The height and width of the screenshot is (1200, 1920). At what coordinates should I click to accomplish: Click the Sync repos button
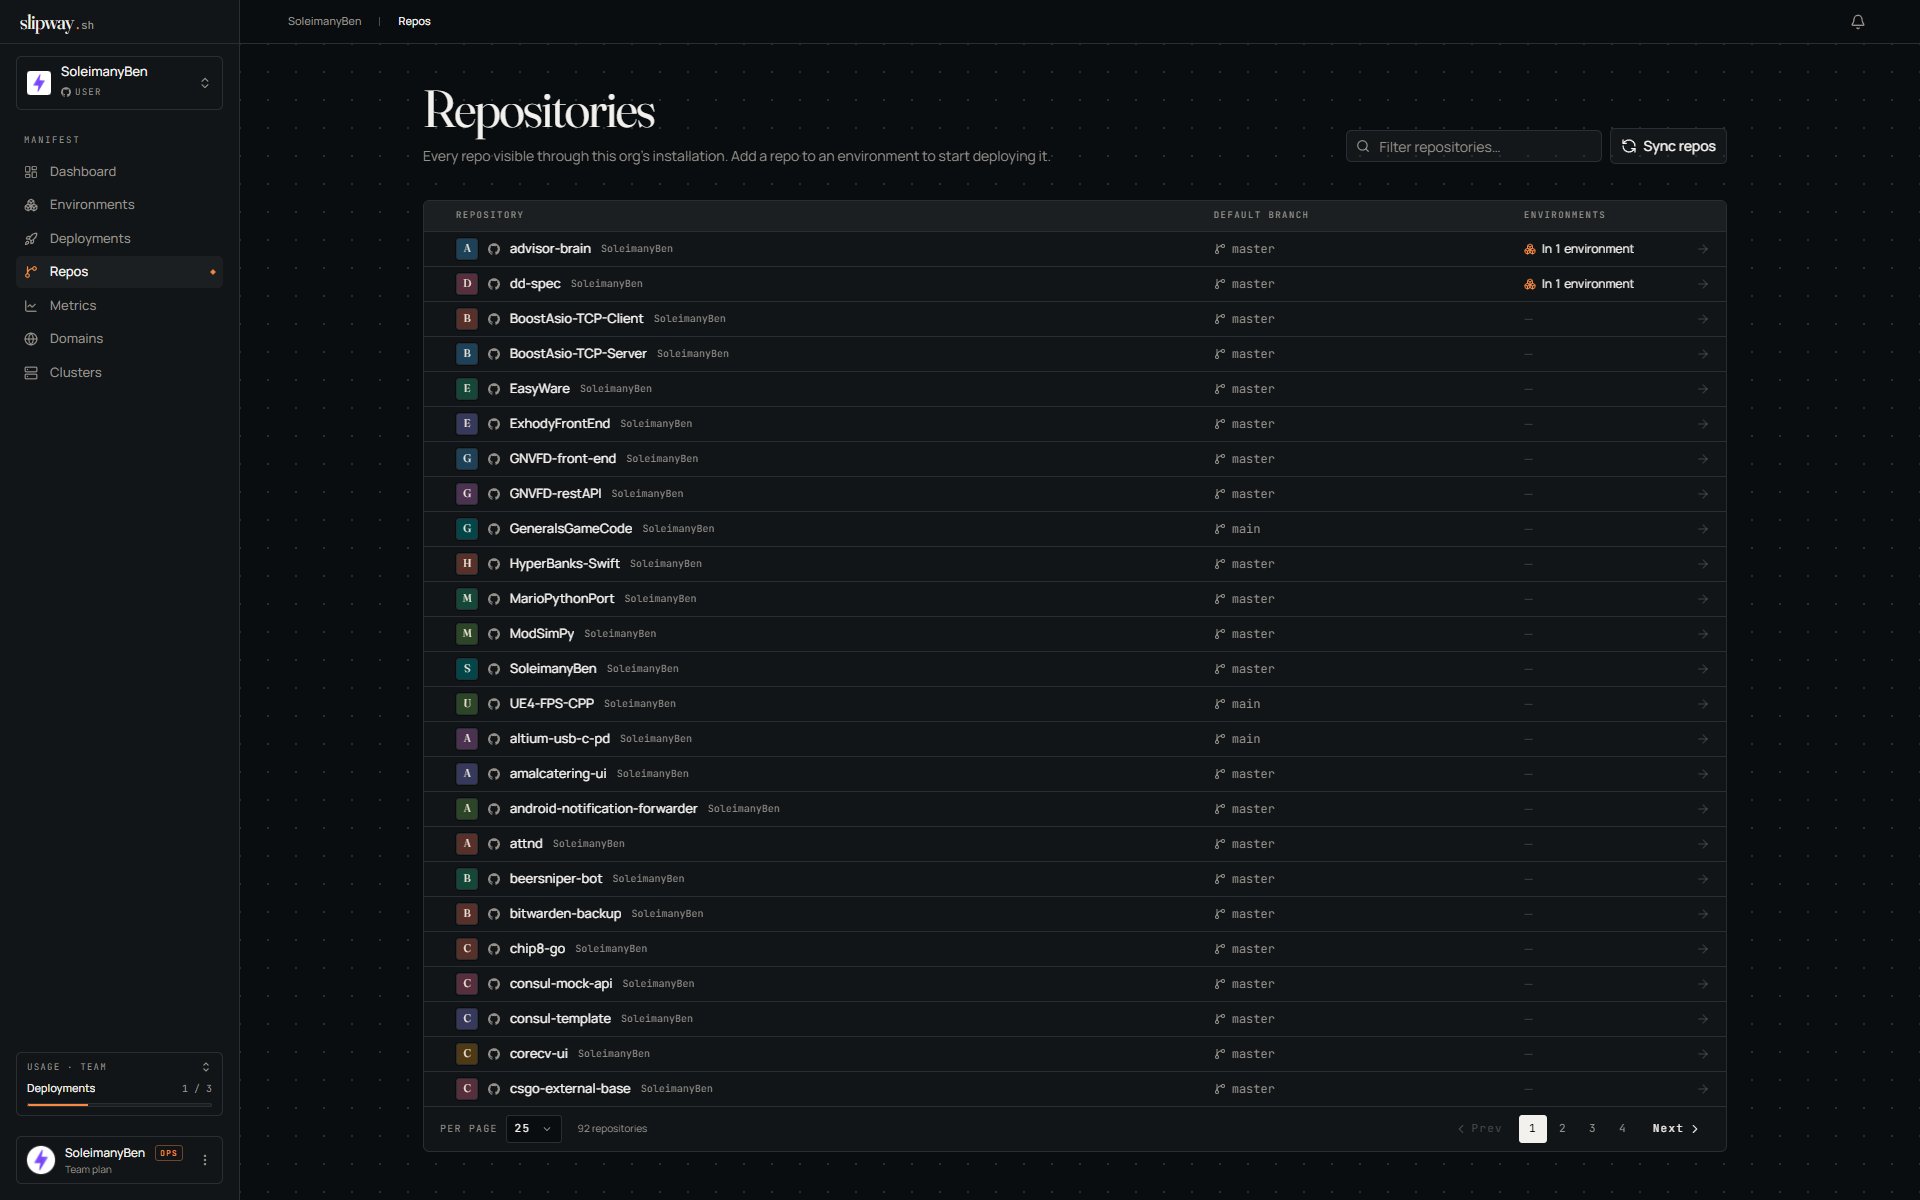coord(1668,146)
